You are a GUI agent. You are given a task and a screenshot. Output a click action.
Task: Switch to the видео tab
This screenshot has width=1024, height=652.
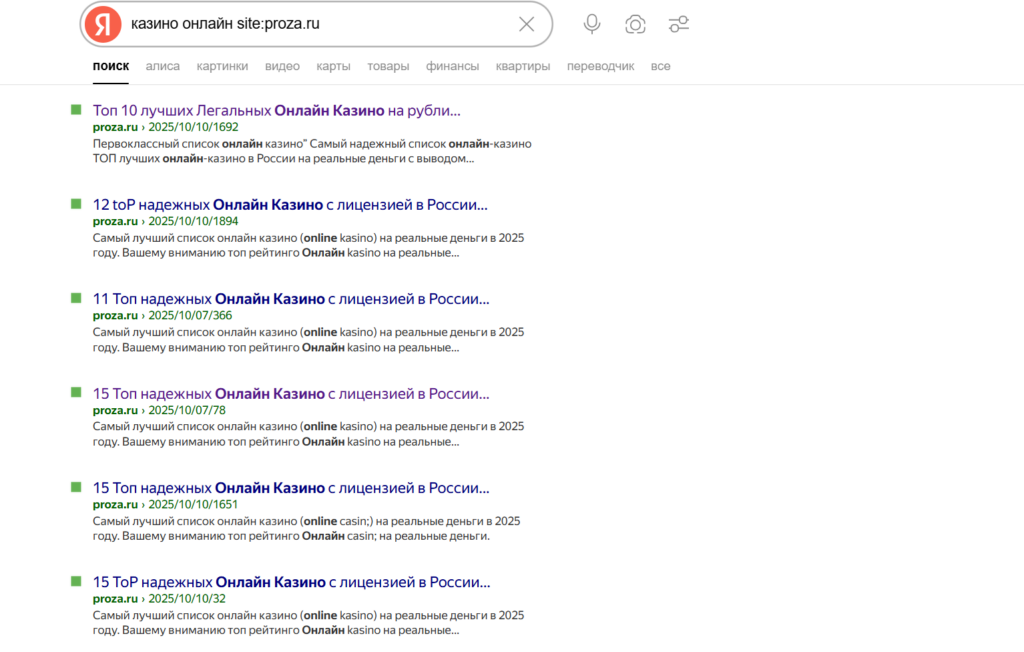point(282,66)
